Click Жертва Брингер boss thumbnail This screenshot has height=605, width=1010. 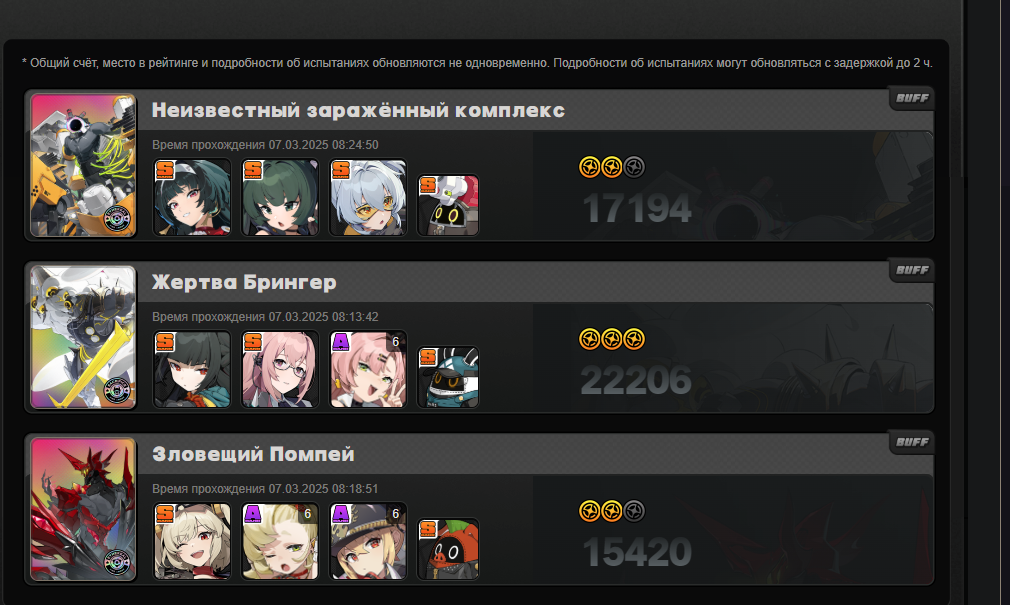click(84, 337)
